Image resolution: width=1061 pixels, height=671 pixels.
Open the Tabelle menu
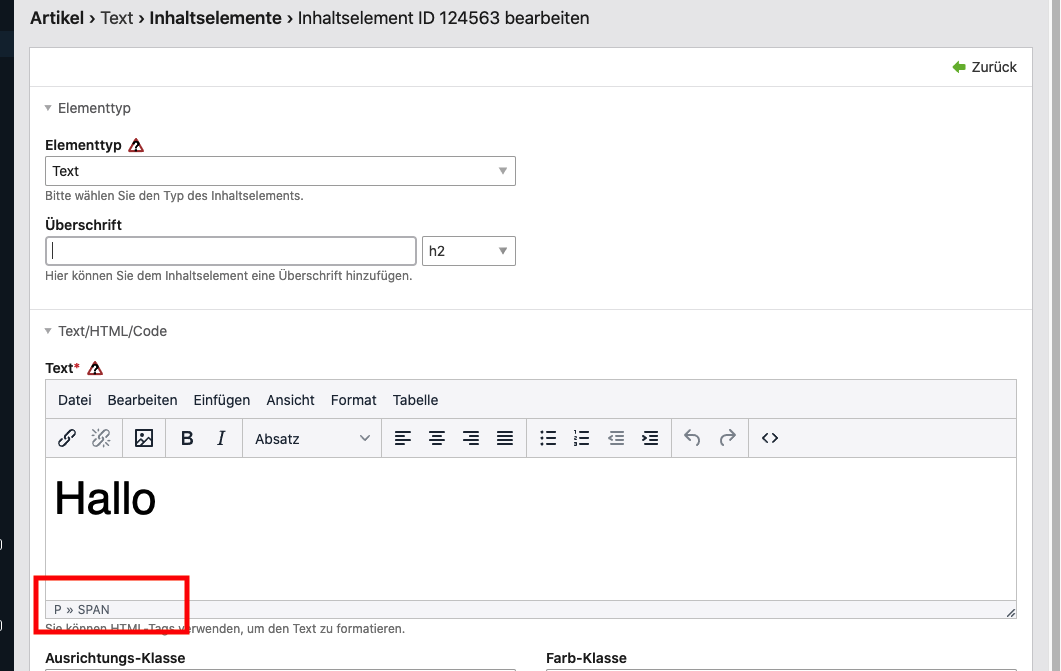(x=415, y=400)
